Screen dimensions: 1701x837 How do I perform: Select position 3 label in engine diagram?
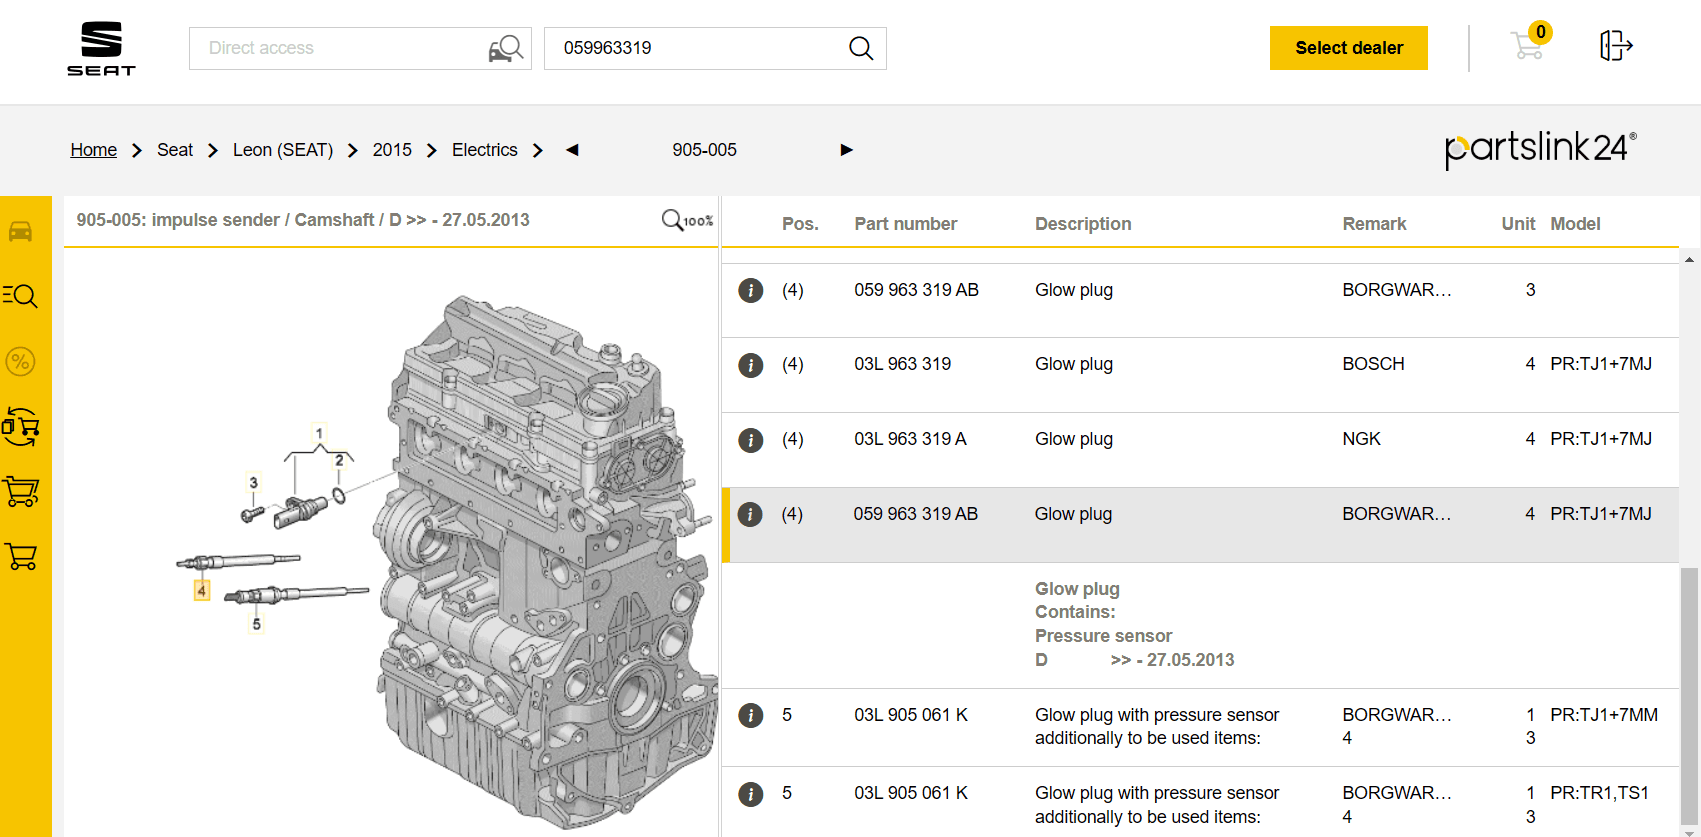pyautogui.click(x=254, y=482)
